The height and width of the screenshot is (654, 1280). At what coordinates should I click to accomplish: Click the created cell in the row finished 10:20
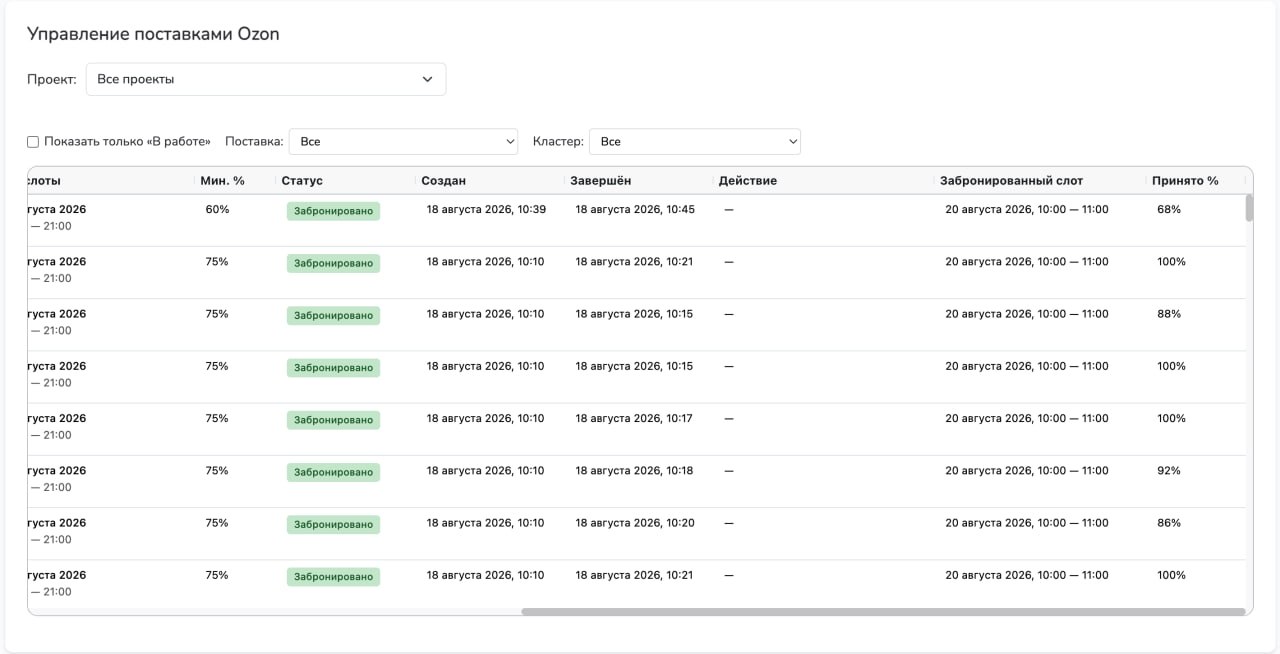tap(486, 523)
